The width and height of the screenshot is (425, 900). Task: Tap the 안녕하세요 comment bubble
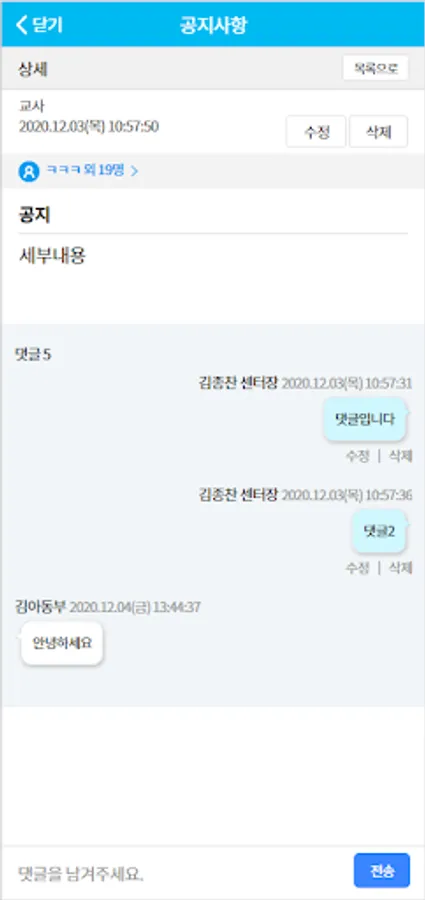pos(62,642)
